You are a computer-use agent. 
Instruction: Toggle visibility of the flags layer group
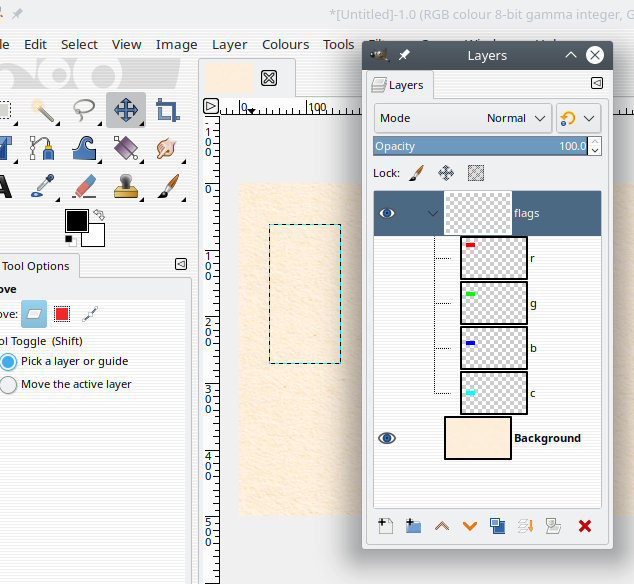[x=387, y=213]
